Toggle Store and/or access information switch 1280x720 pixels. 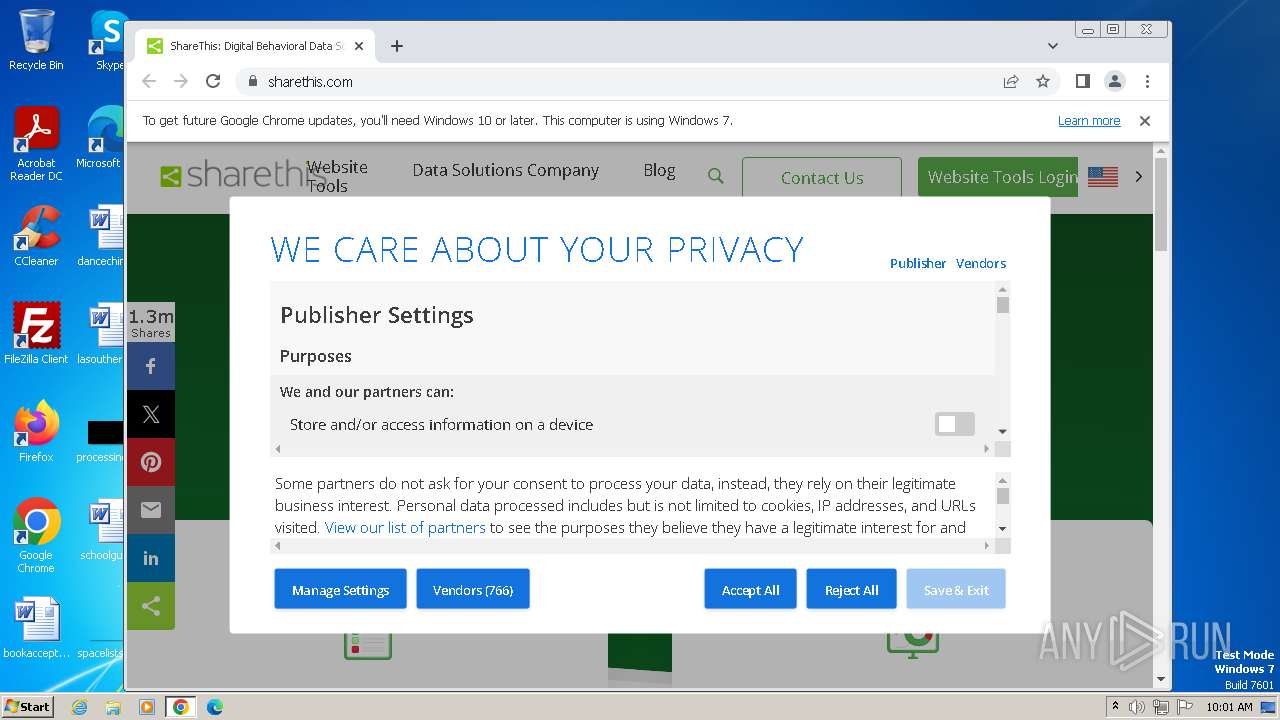tap(954, 424)
